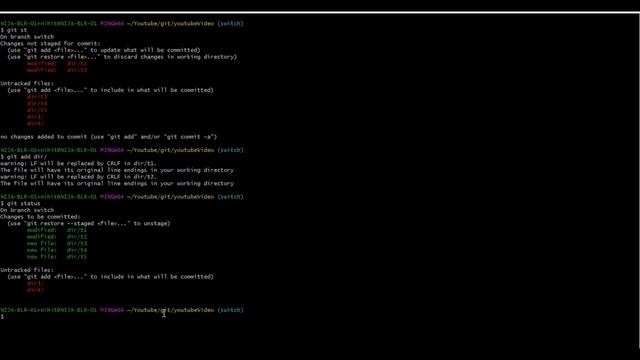Click the green 'new file: dir/t4' line
Viewport: 640px width, 360px height.
[x=57, y=250]
